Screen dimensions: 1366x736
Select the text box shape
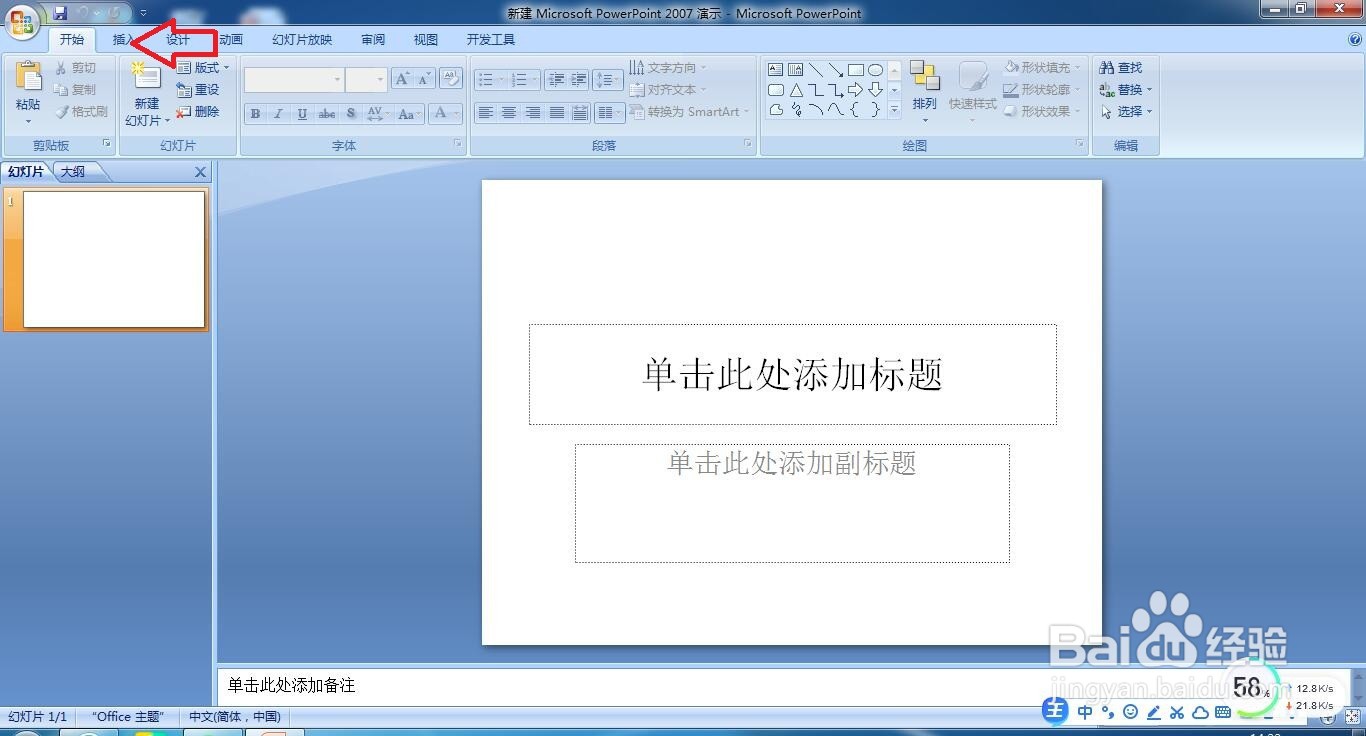tap(775, 70)
